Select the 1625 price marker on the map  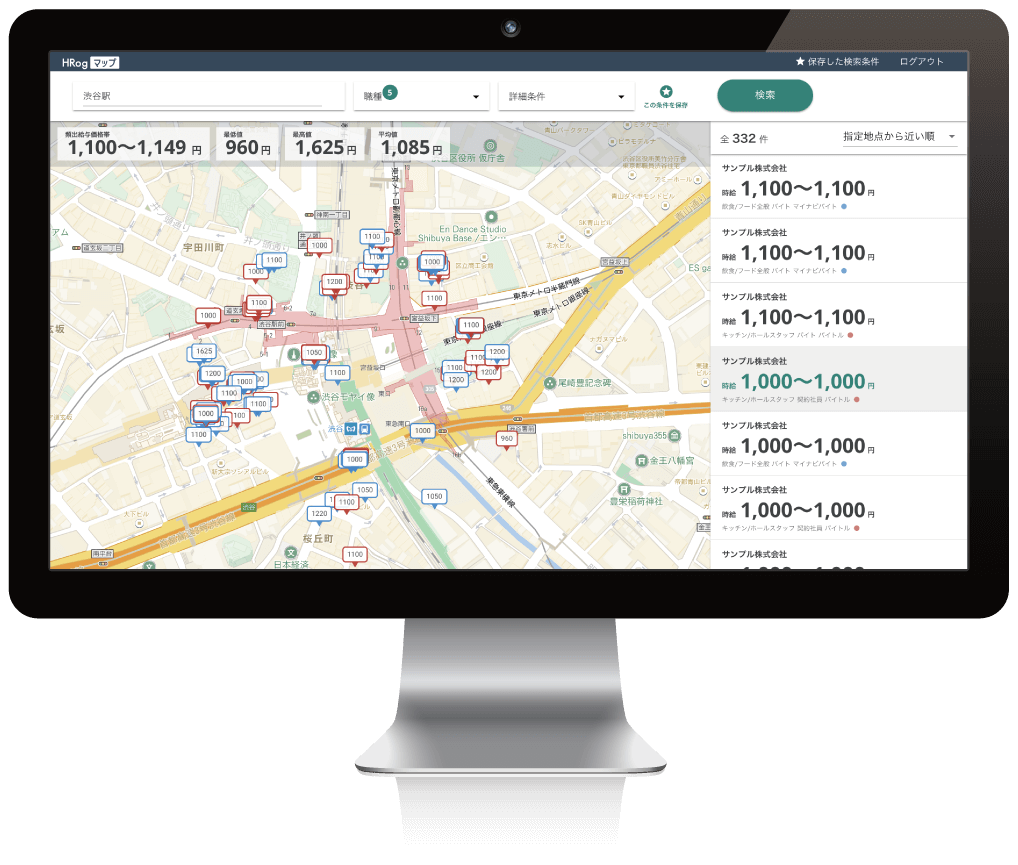[x=204, y=351]
